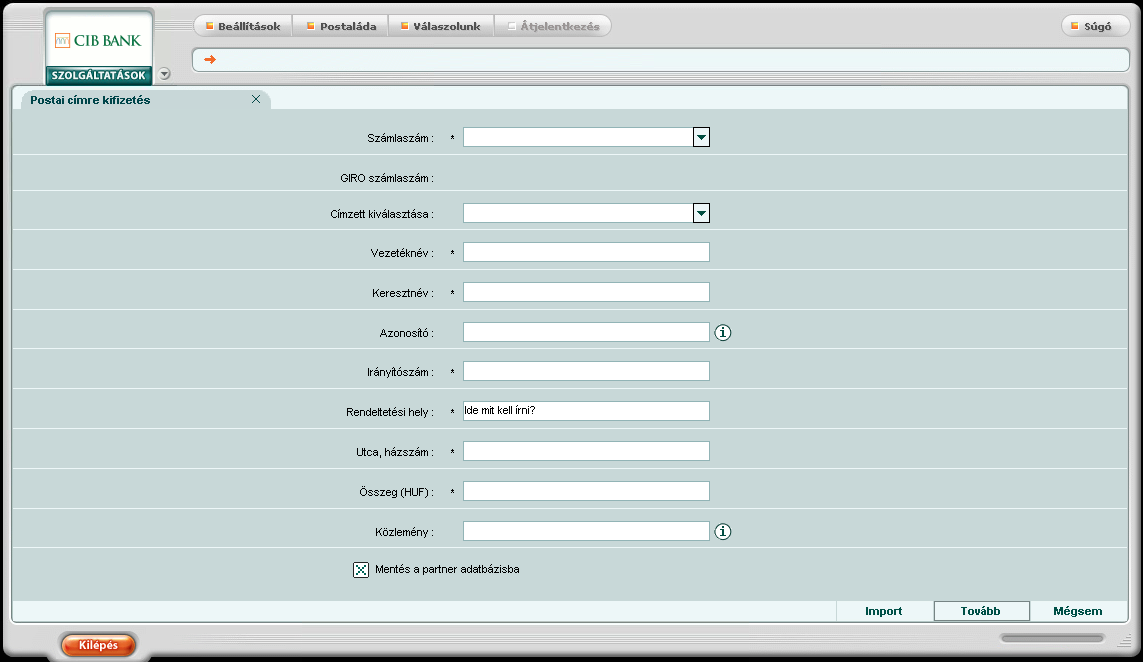The height and width of the screenshot is (662, 1143).
Task: Click the Tovább button
Action: click(981, 611)
